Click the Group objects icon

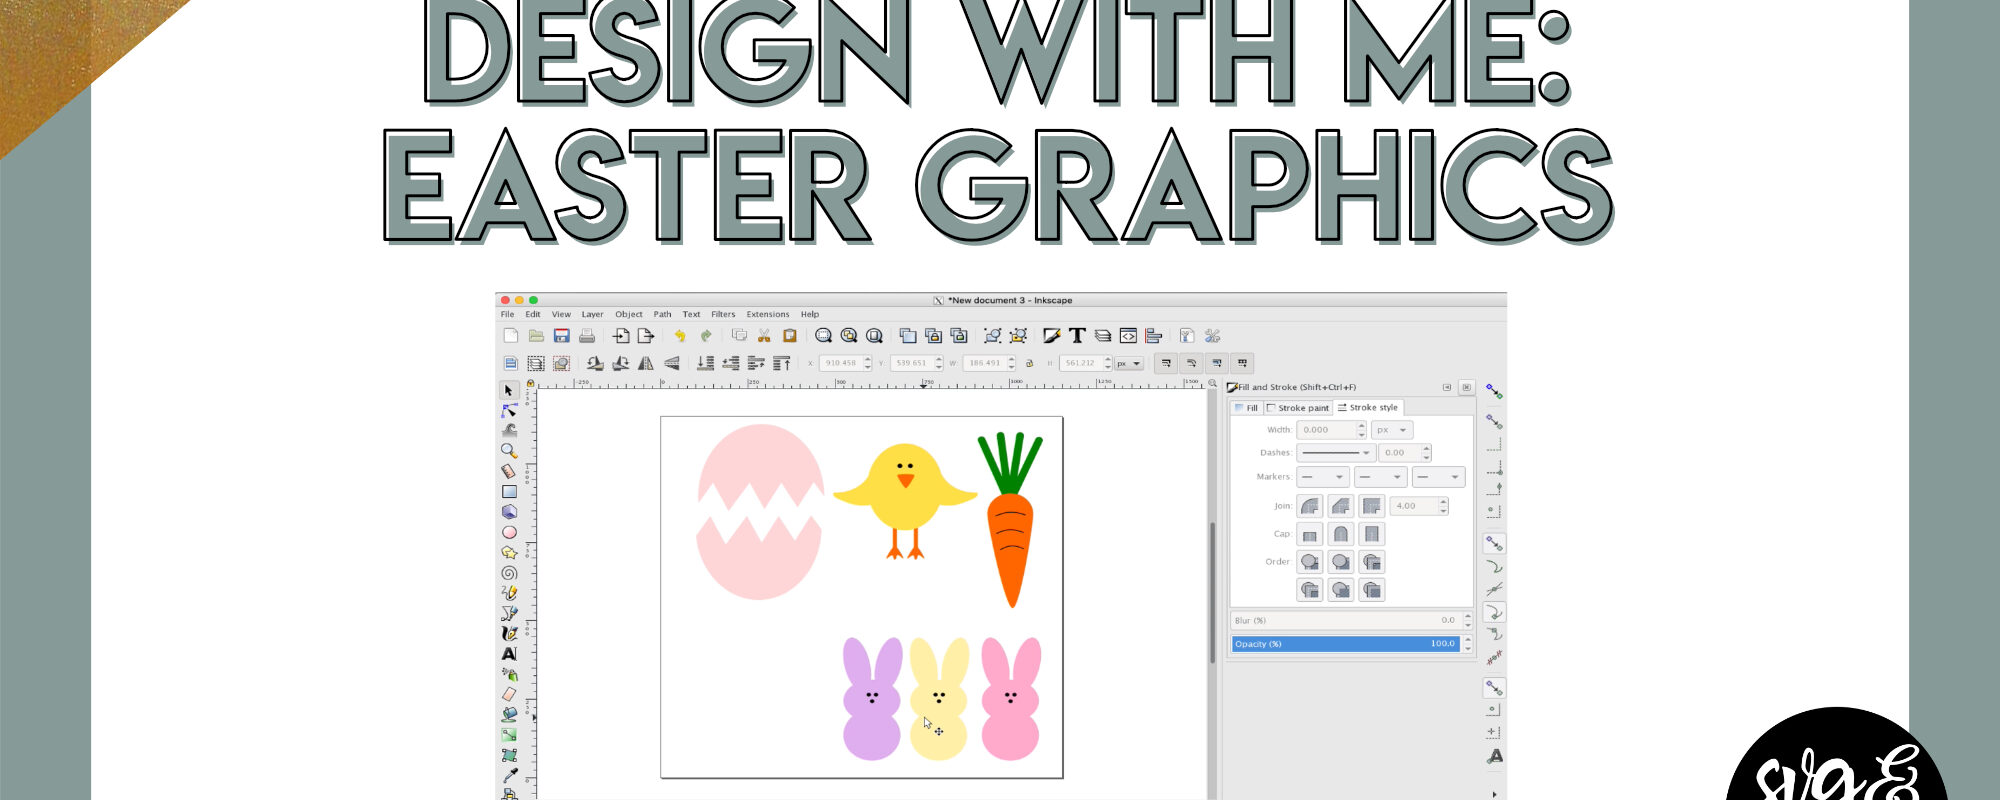pos(992,336)
